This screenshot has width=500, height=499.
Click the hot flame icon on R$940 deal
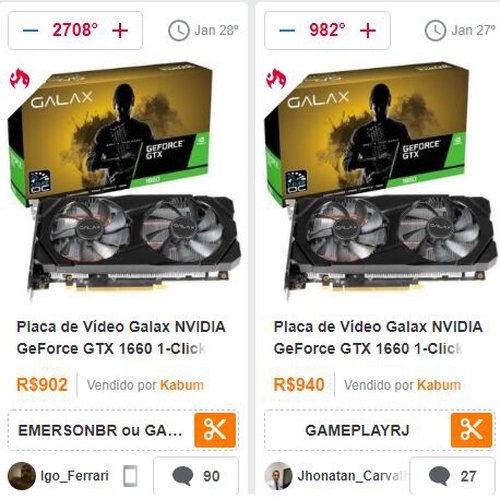tap(276, 79)
